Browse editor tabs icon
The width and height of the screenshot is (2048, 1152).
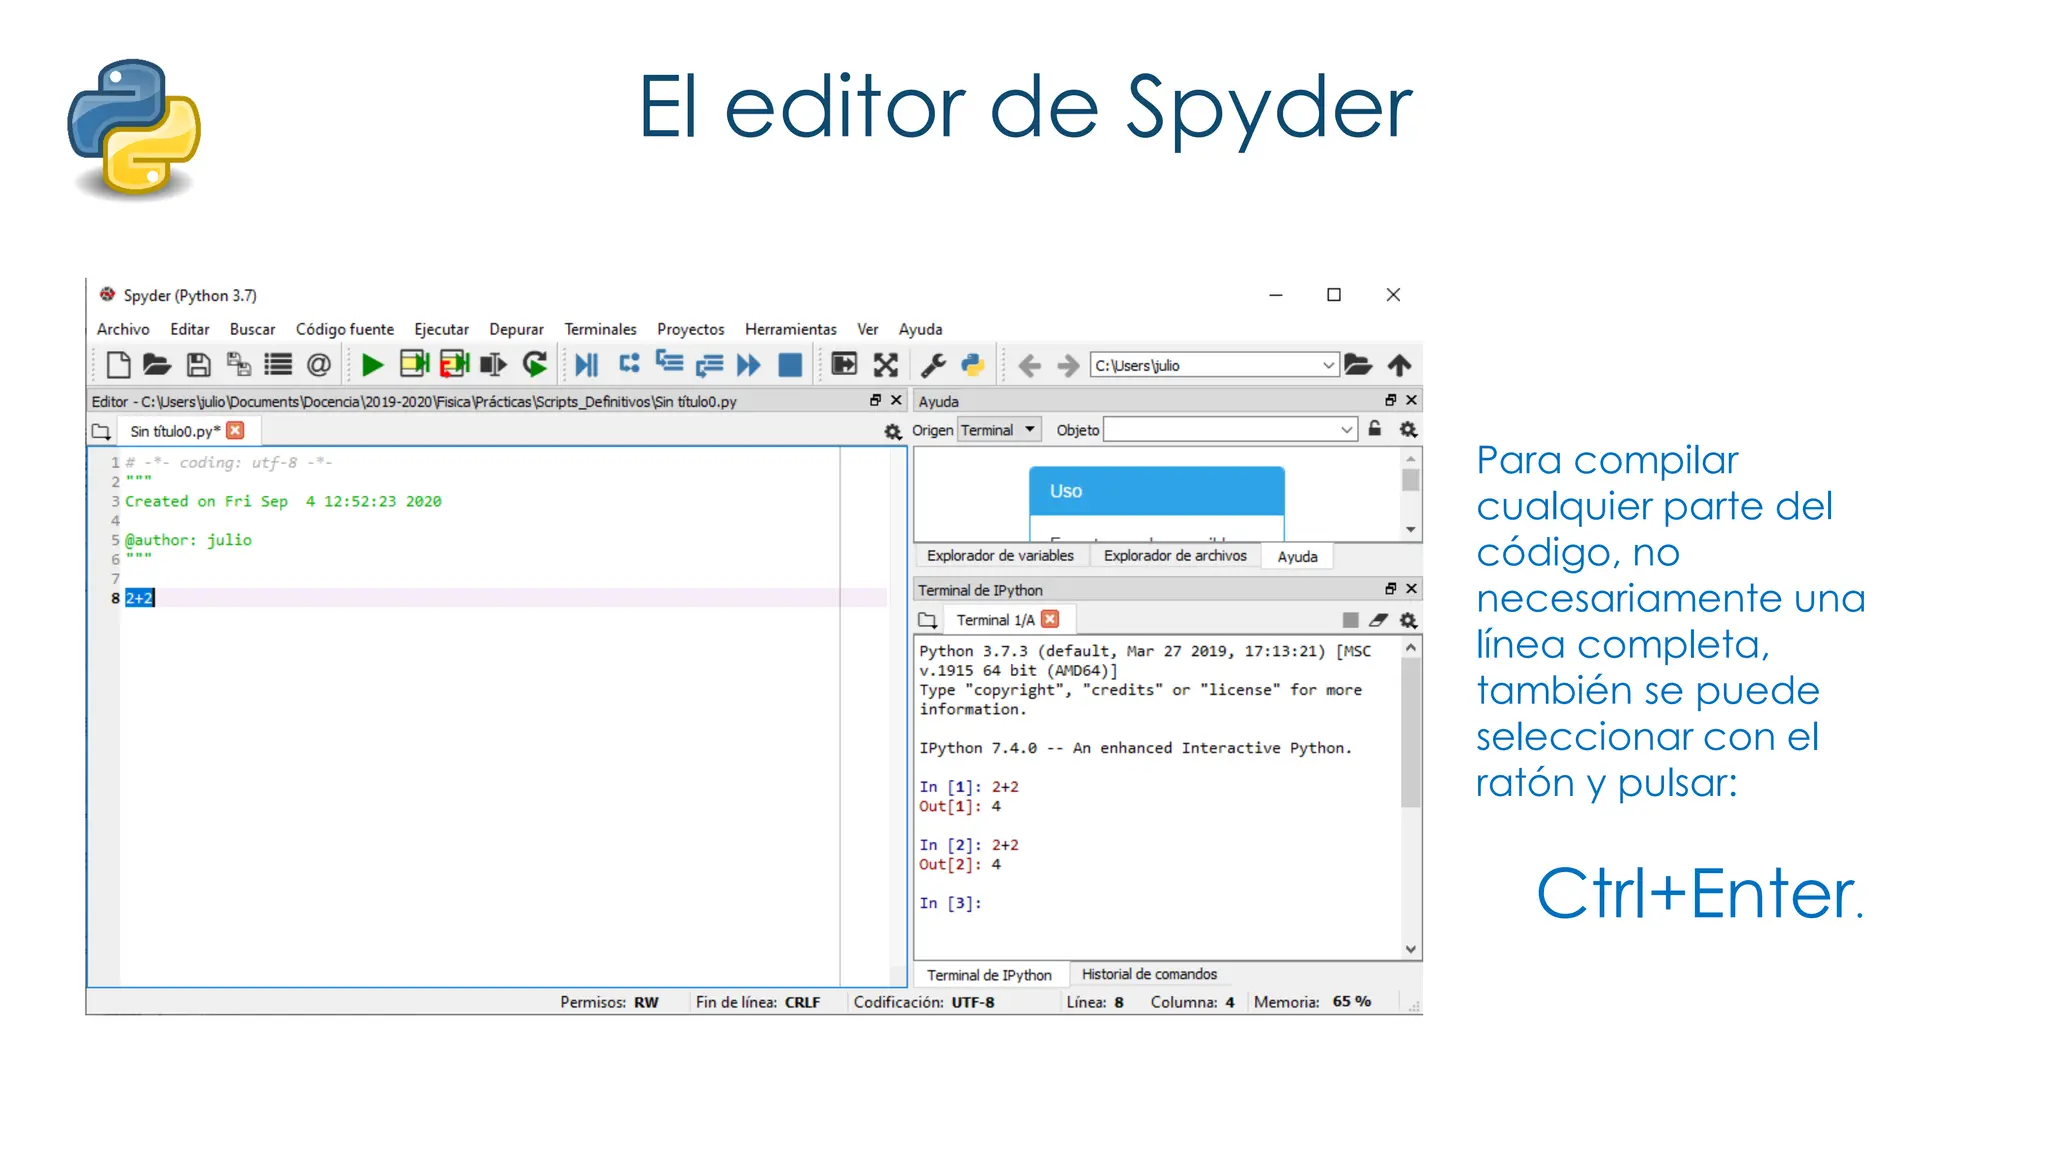(x=101, y=432)
